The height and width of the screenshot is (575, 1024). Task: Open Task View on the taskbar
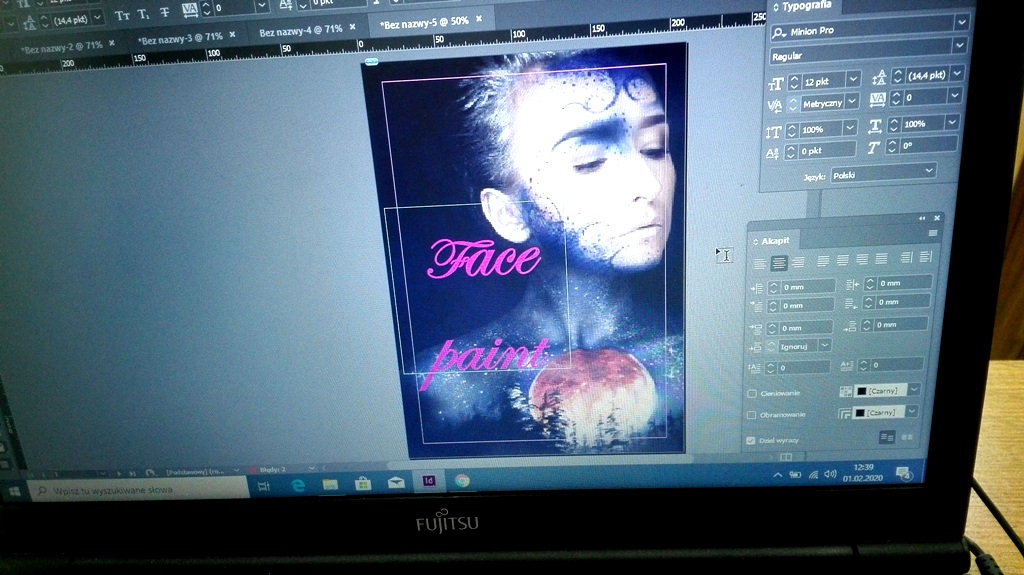coord(264,486)
